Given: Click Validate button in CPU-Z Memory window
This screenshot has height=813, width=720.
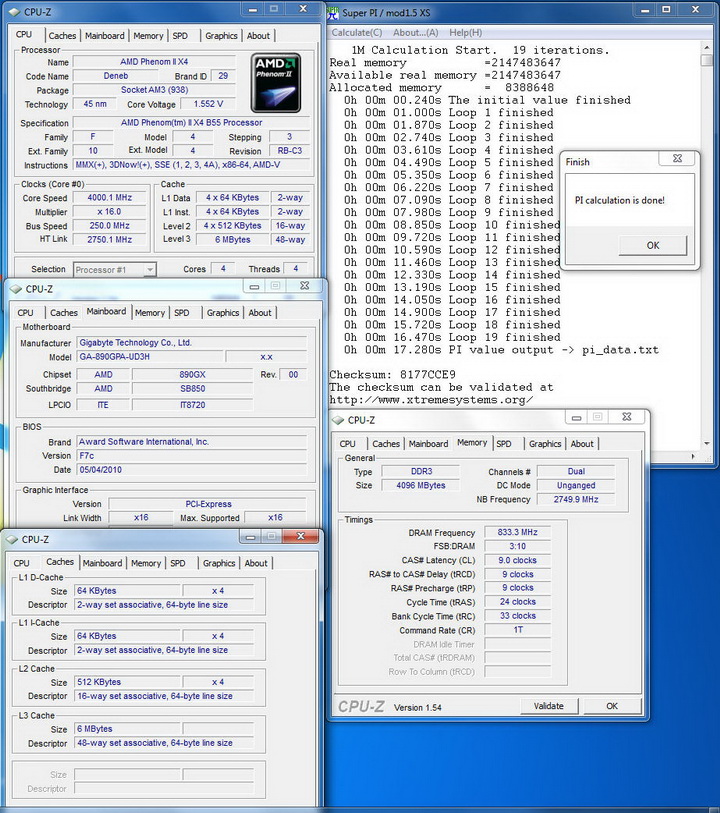Looking at the screenshot, I should 548,706.
